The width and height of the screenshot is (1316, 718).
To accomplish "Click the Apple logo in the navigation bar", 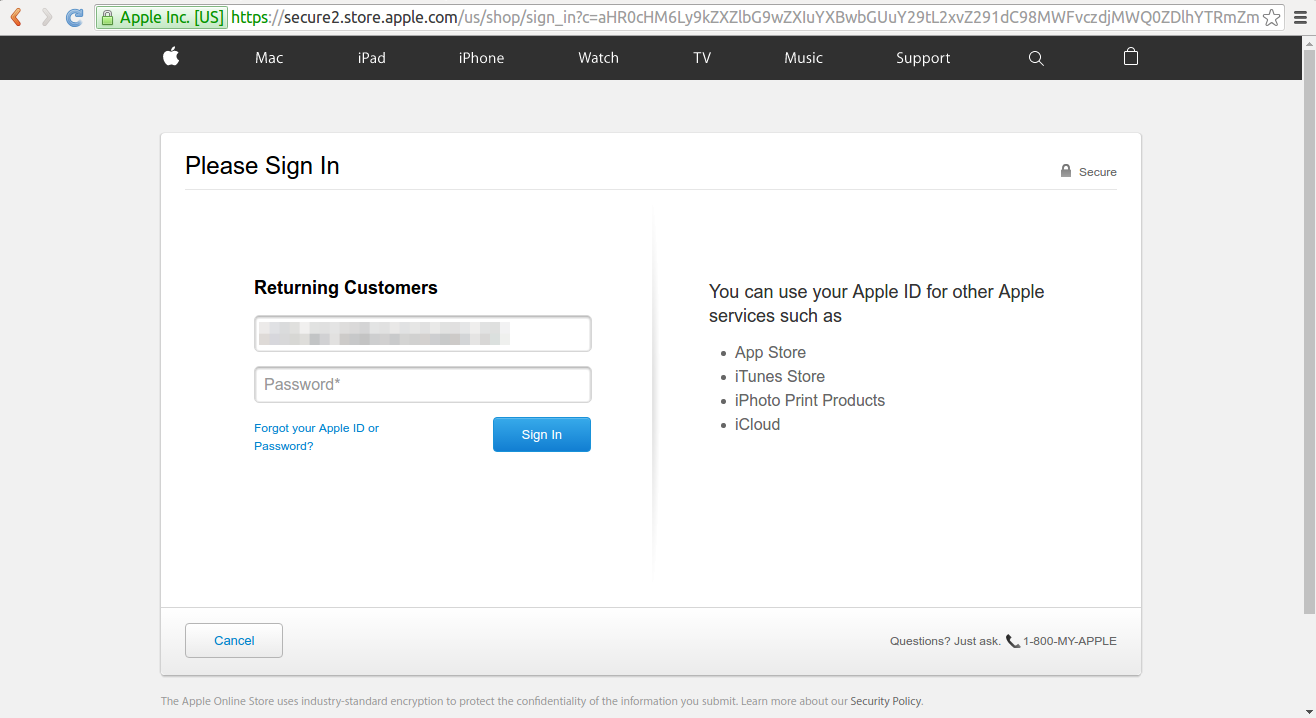I will pos(170,57).
